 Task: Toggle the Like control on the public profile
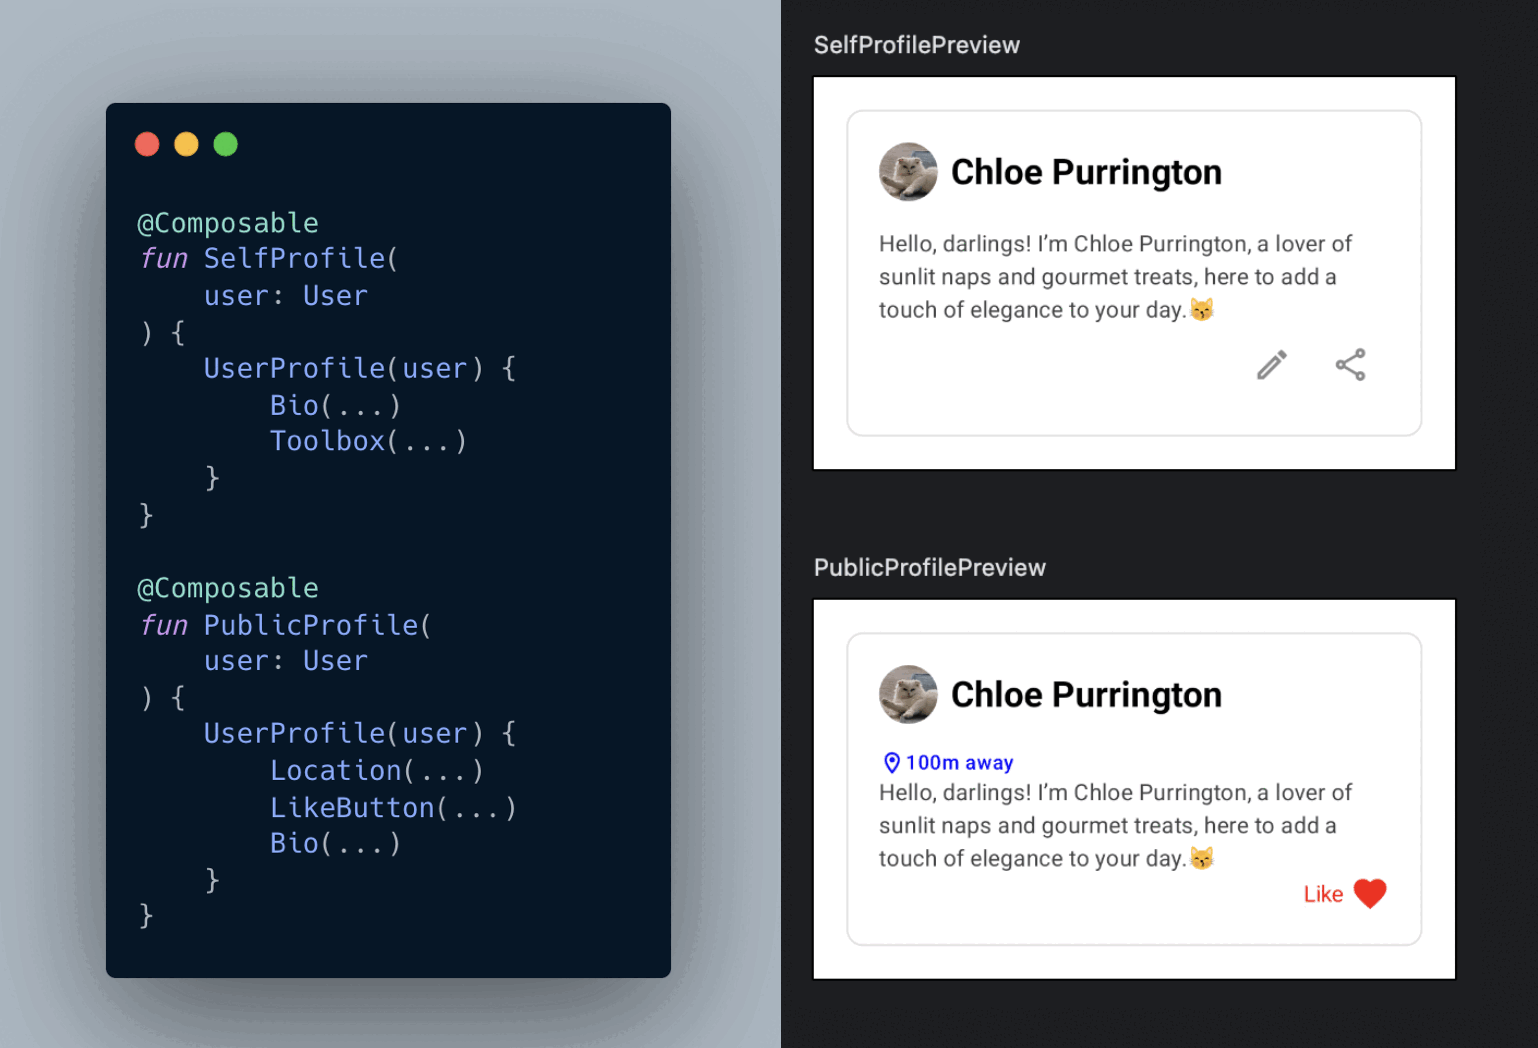tap(1343, 893)
